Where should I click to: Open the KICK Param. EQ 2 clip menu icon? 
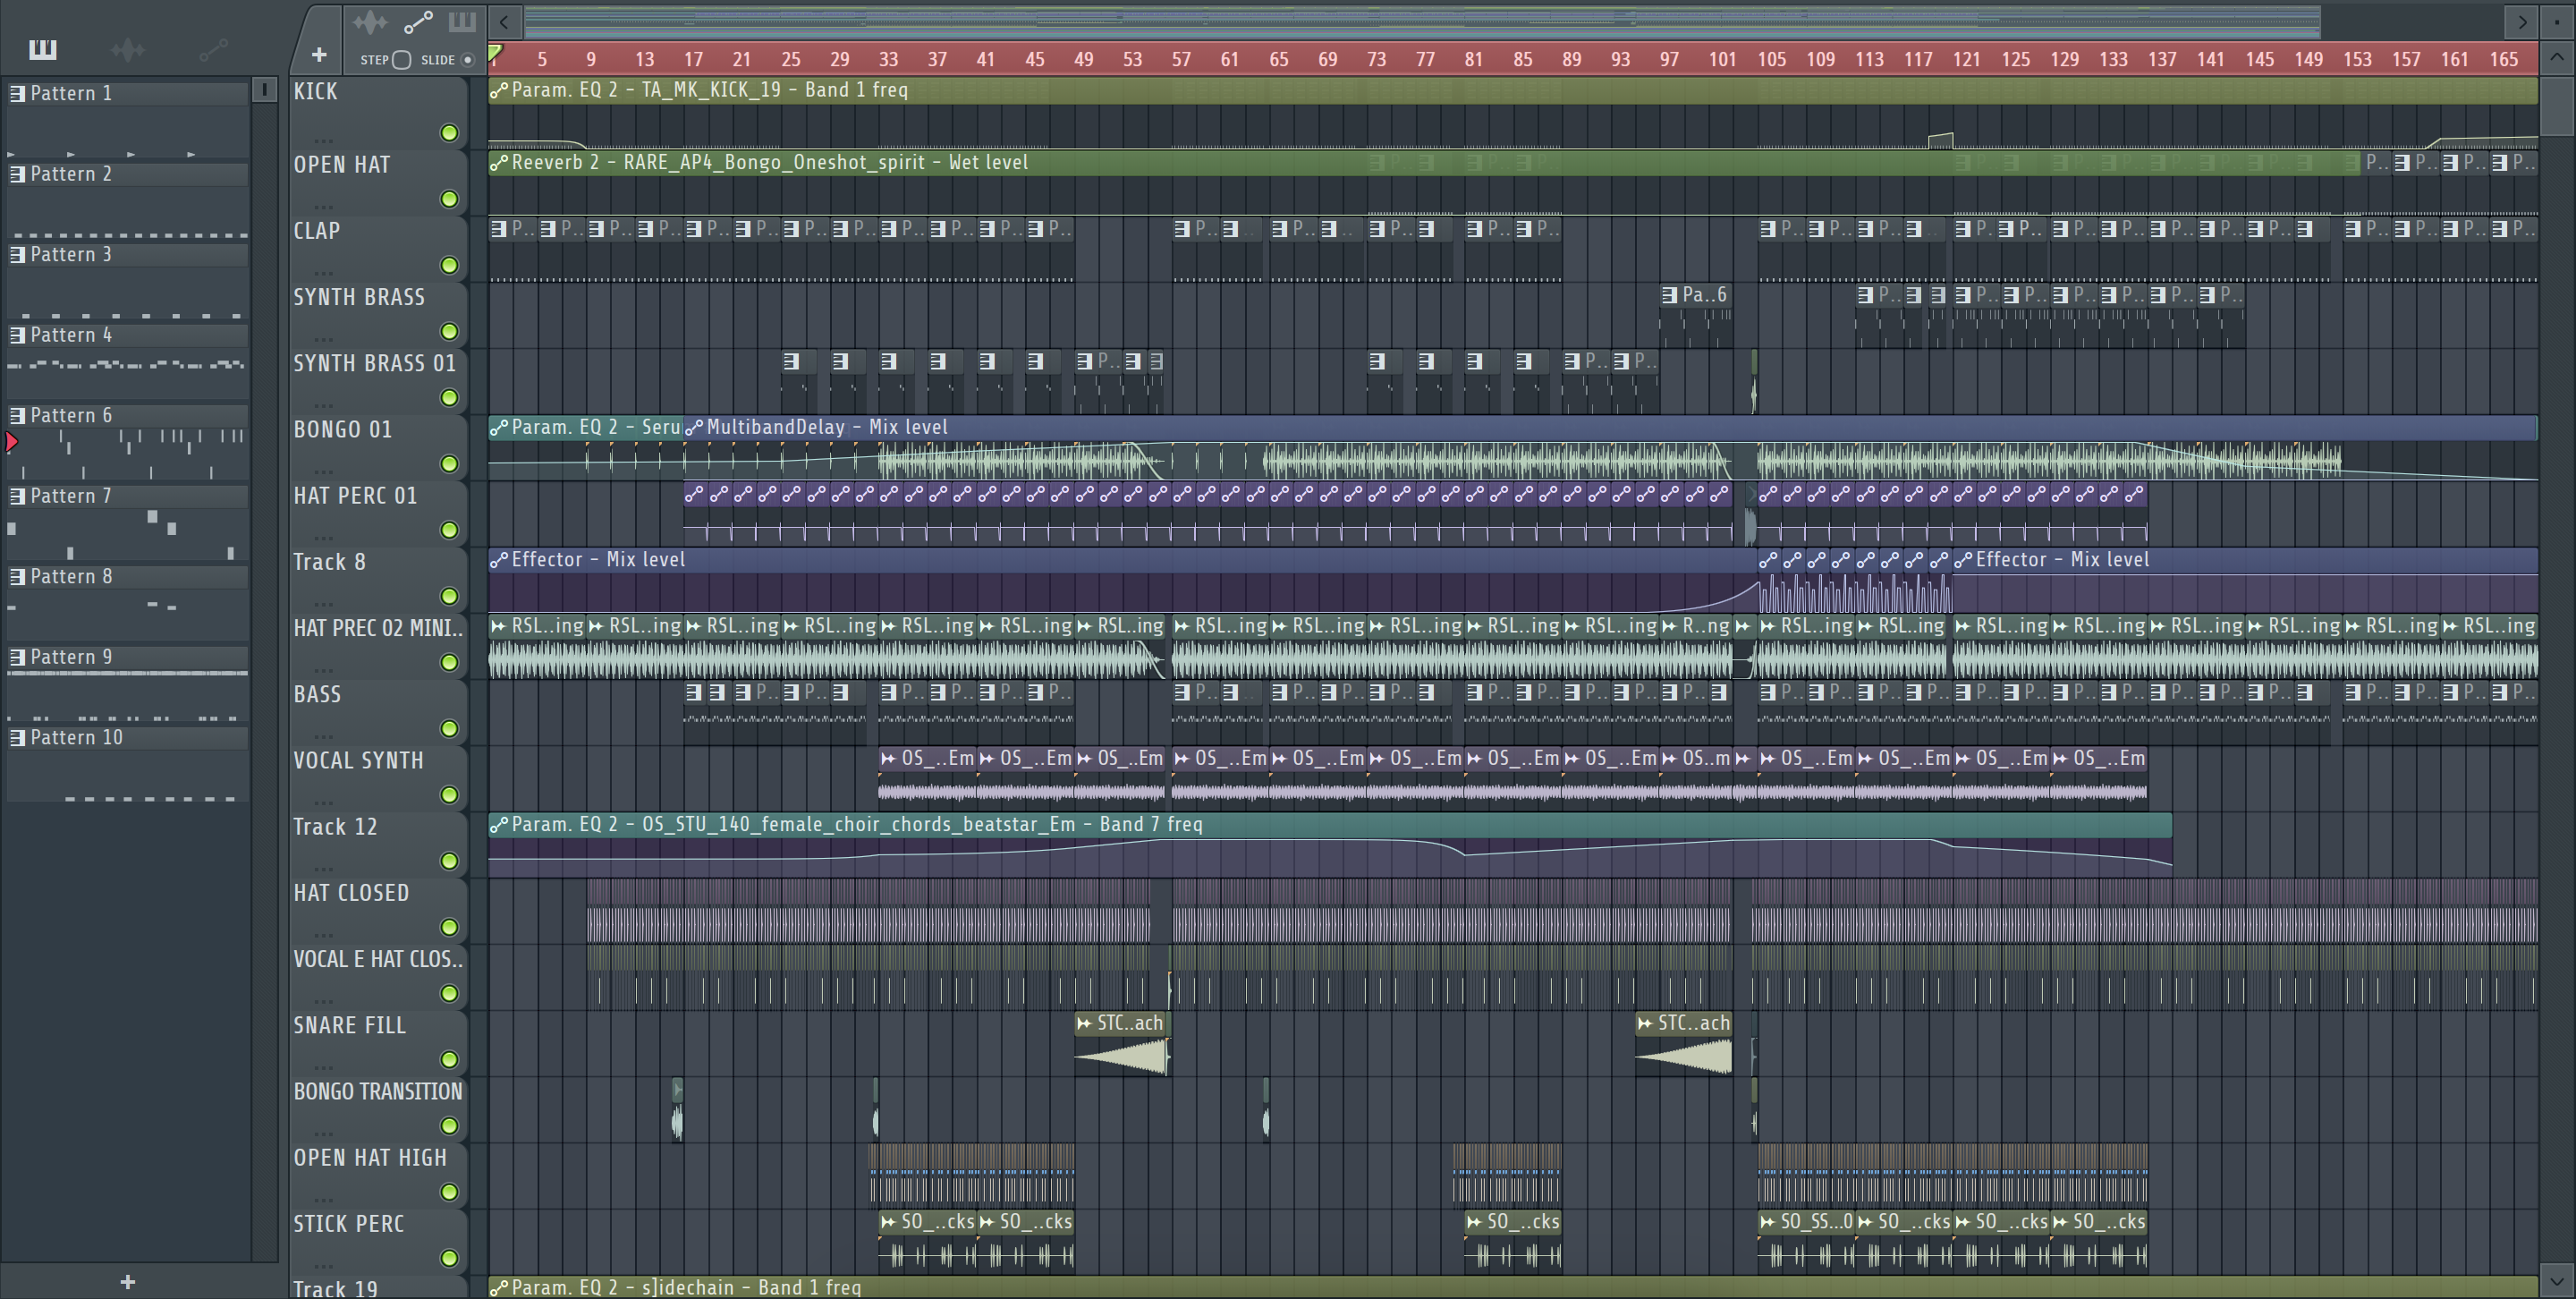coord(499,90)
